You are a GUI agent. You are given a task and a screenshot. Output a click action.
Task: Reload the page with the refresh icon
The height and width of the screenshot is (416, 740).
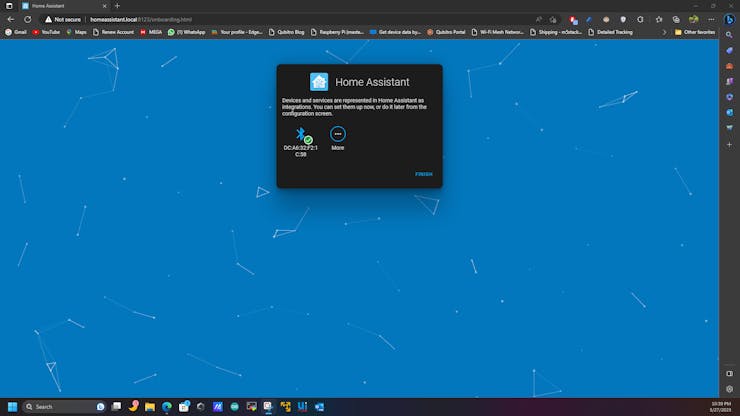28,19
